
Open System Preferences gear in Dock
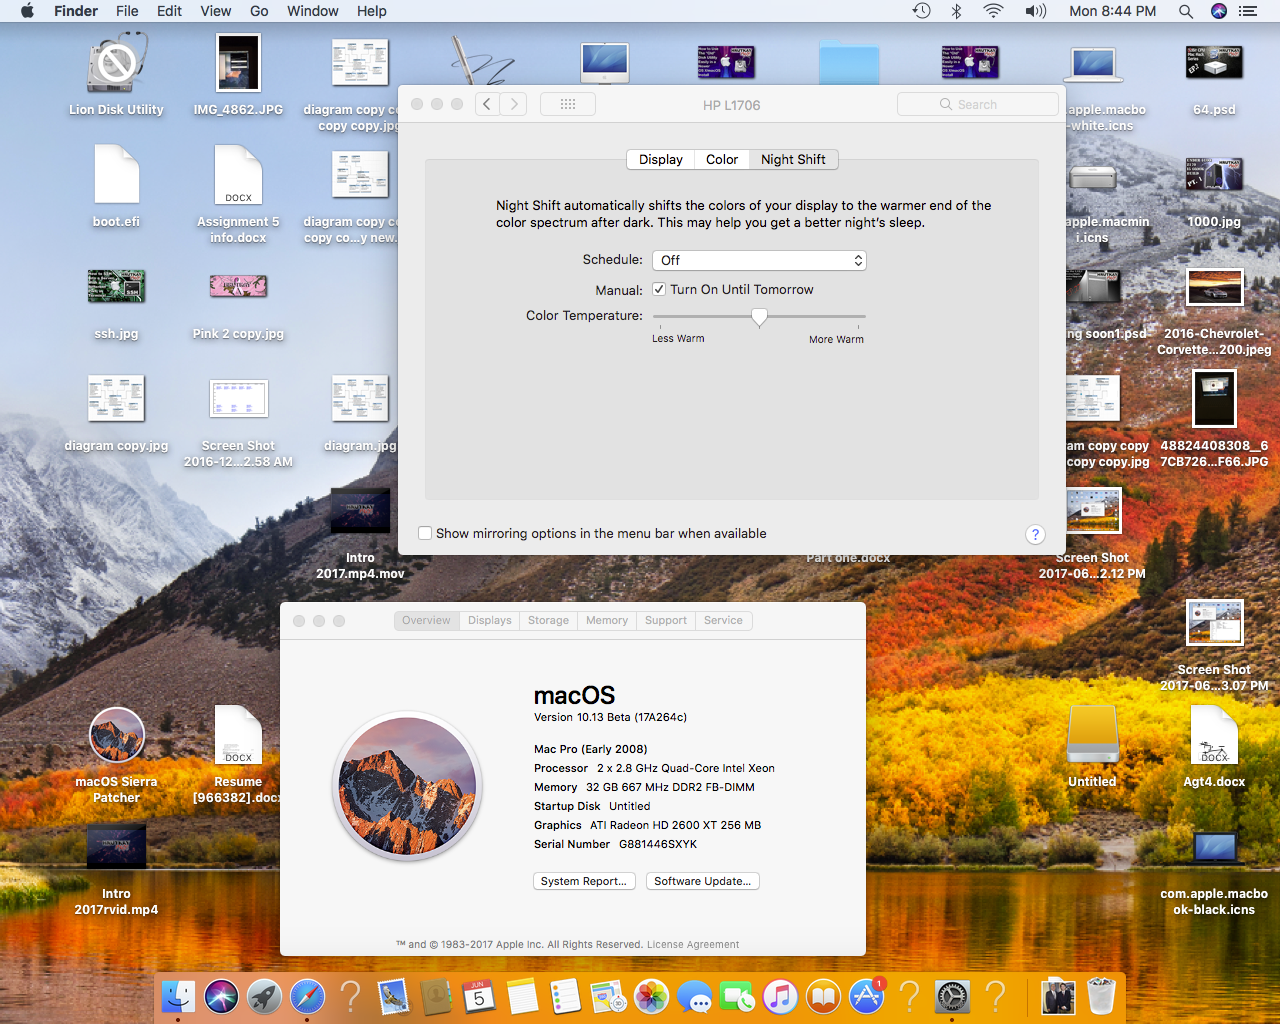click(x=952, y=997)
